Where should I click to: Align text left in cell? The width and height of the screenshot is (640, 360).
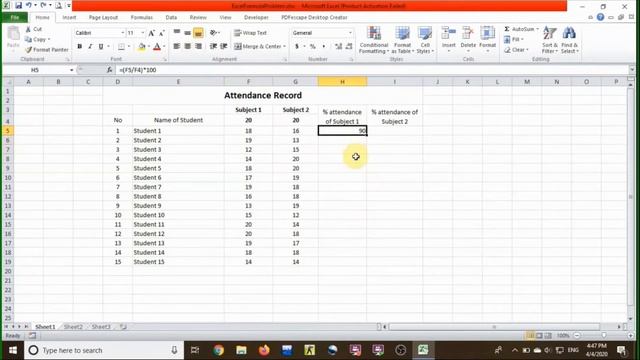[177, 47]
